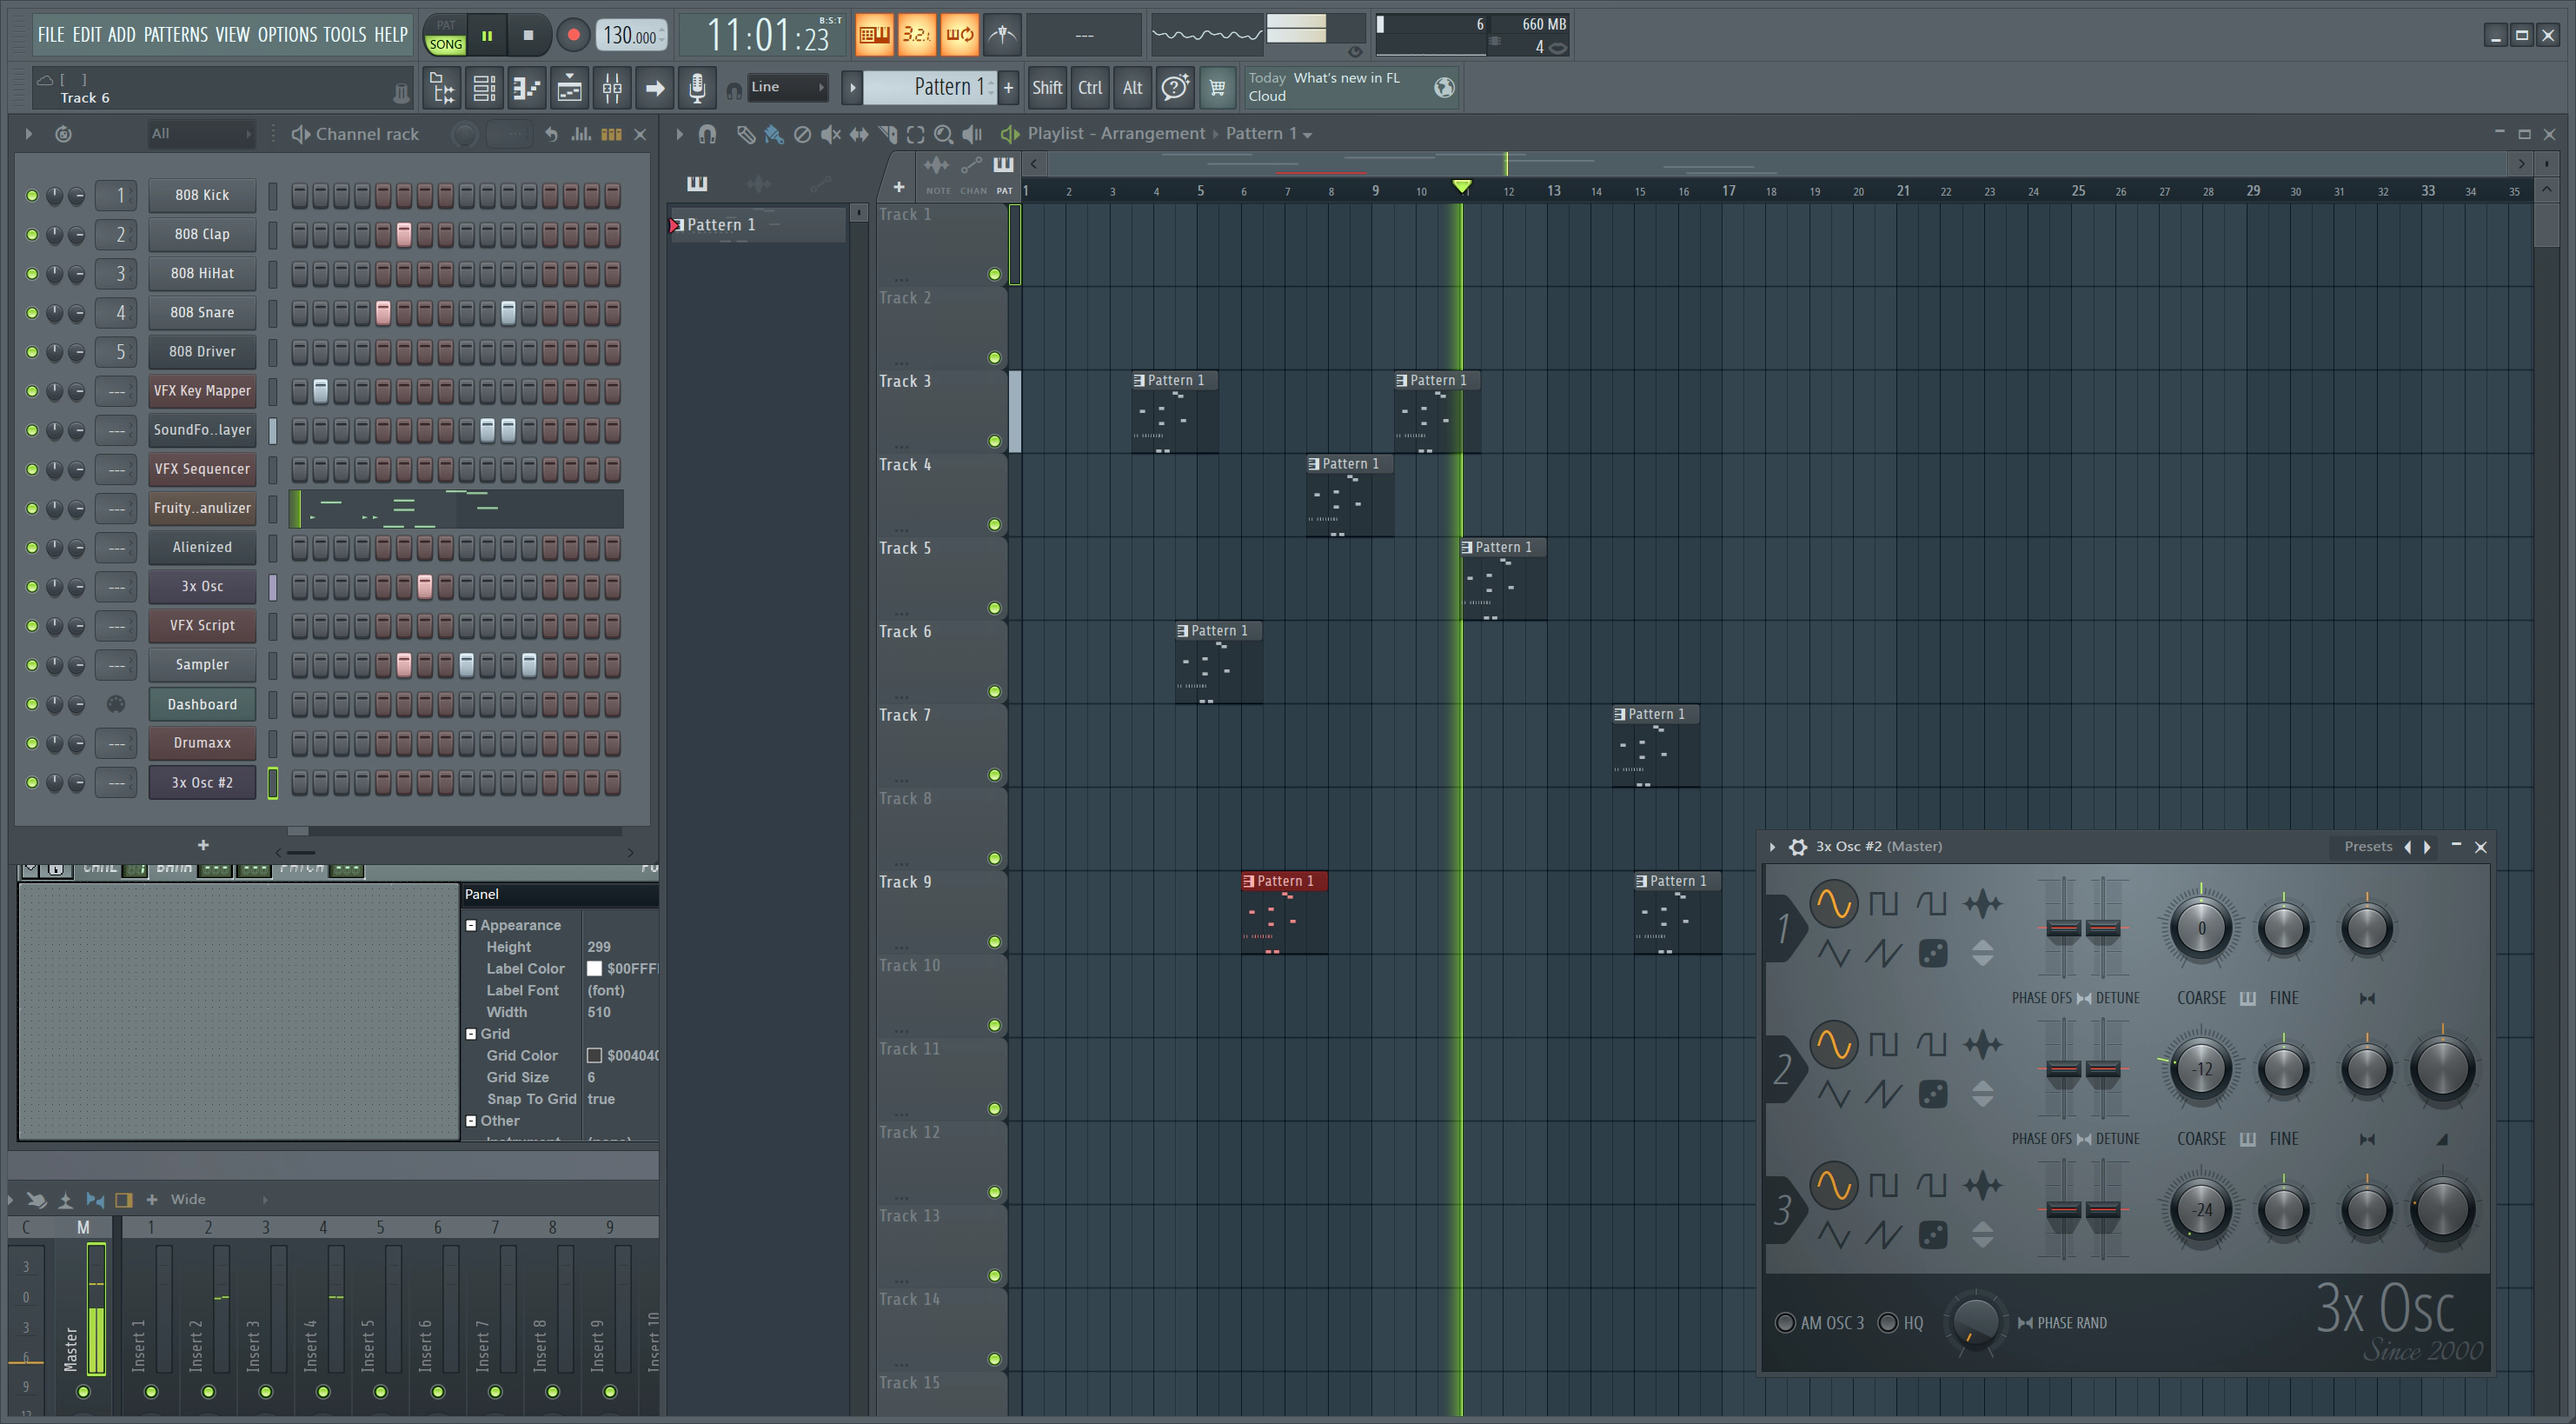2576x1424 pixels.
Task: Open the Line snap dropdown
Action: pos(788,87)
